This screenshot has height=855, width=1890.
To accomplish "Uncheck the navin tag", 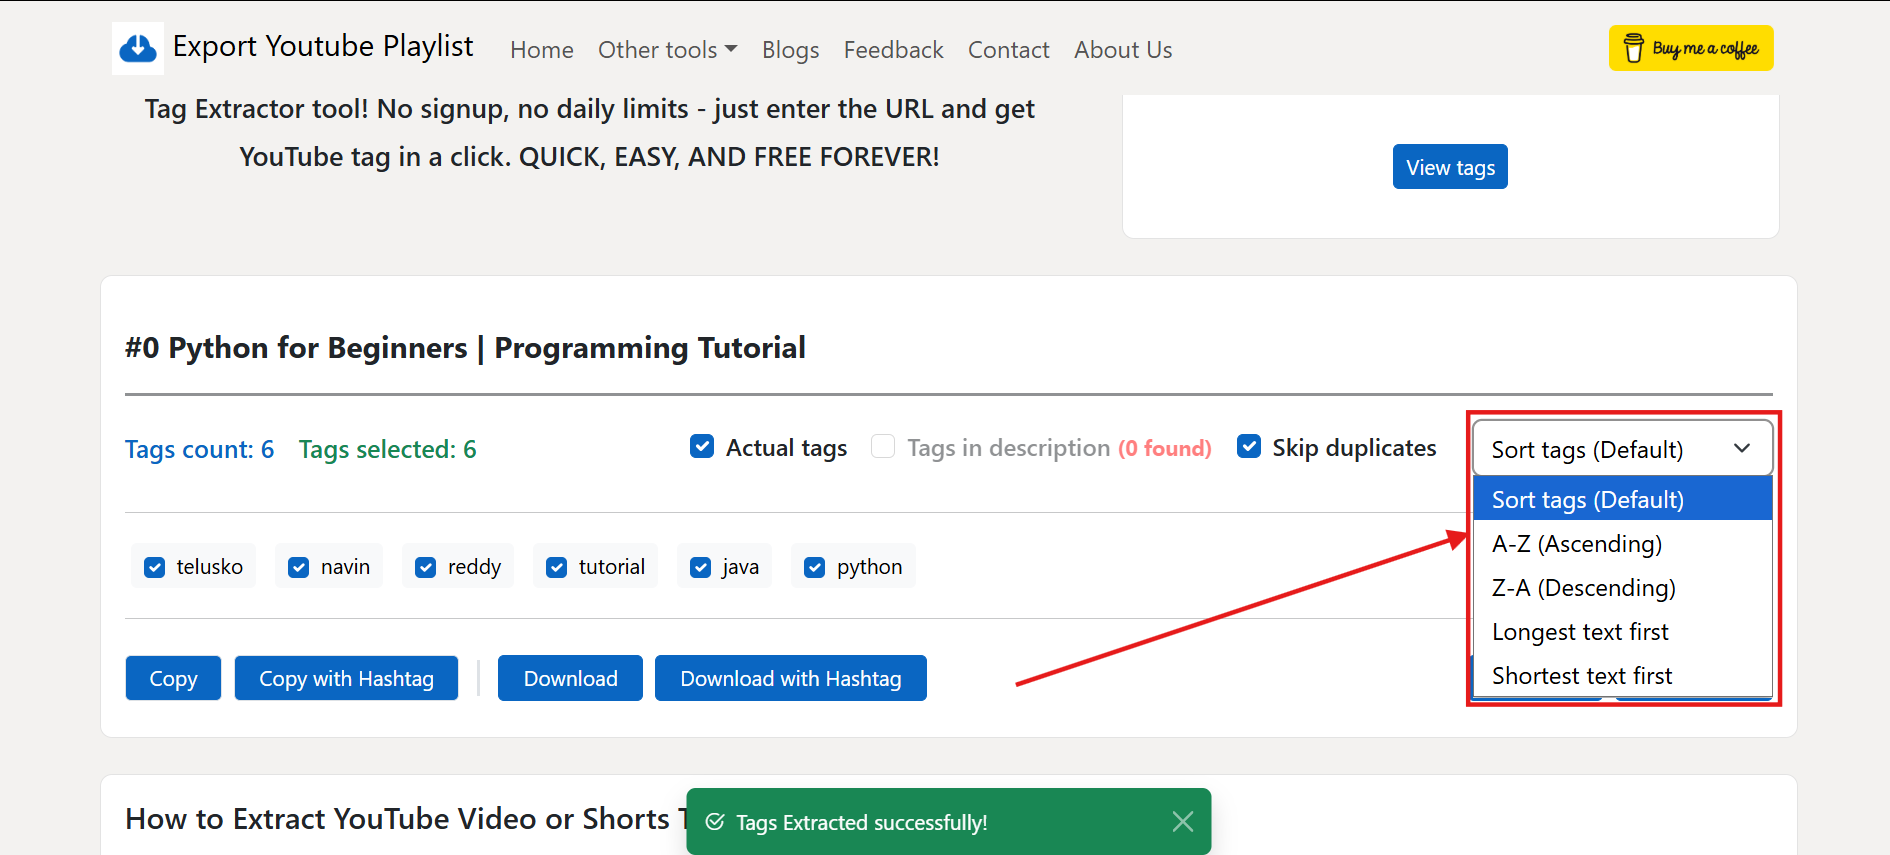I will point(299,567).
